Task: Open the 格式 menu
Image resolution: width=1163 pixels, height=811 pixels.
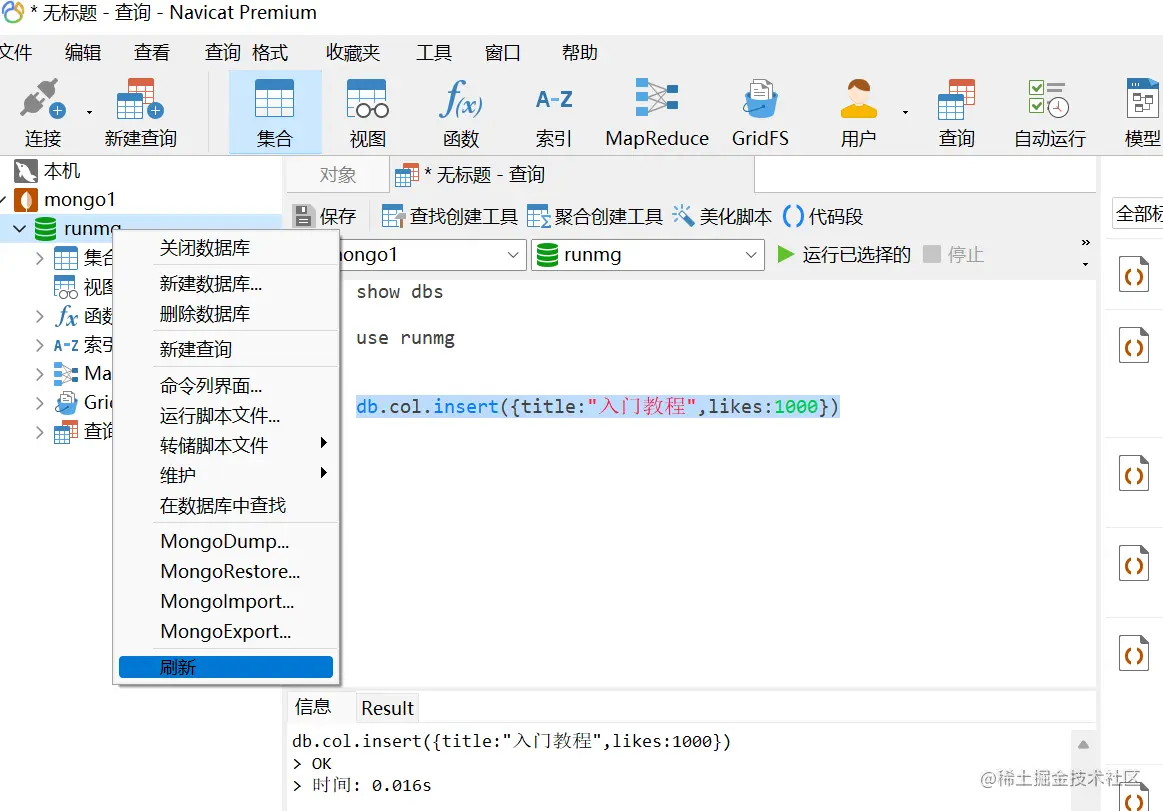Action: pyautogui.click(x=270, y=53)
